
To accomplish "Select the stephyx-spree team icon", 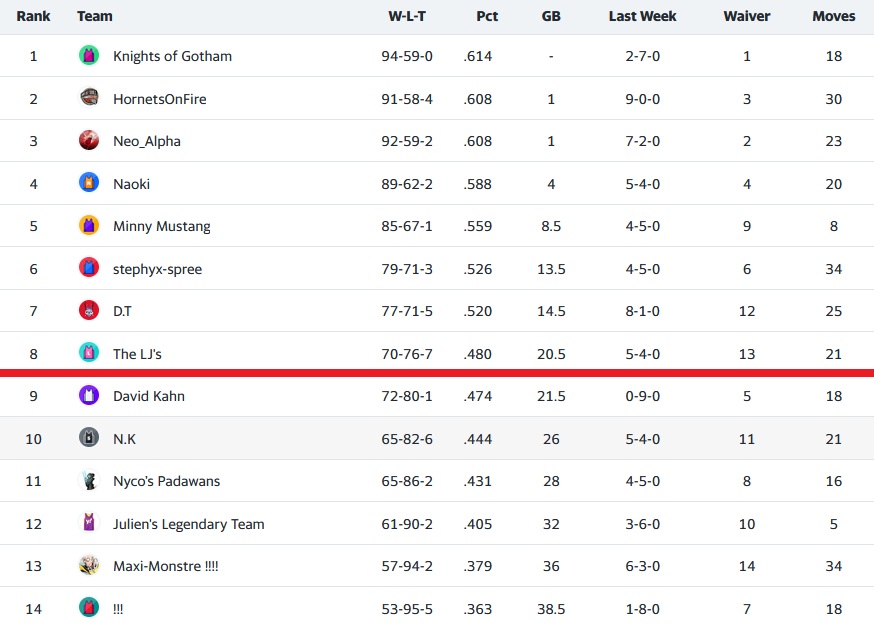I will coord(89,268).
